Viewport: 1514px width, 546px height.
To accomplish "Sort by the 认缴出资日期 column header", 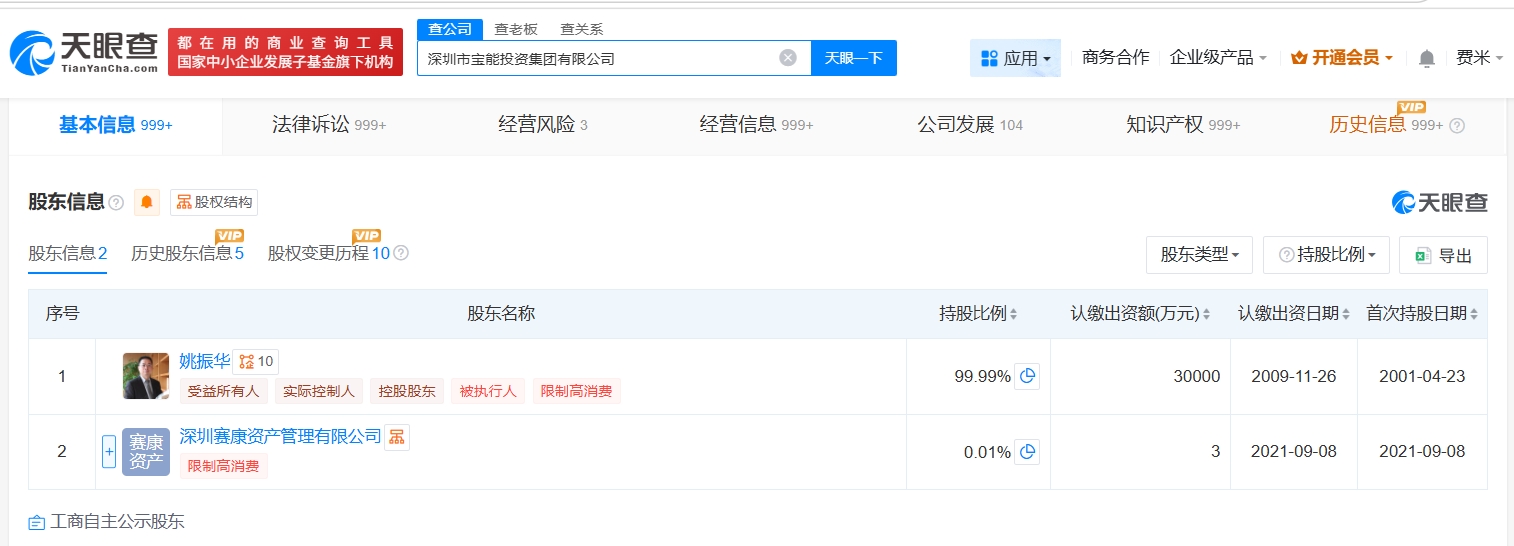I will tap(1294, 314).
